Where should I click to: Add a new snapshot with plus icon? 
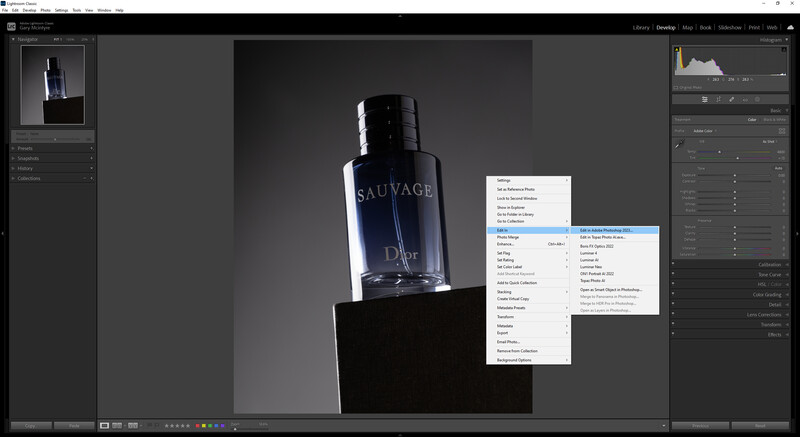(91, 158)
